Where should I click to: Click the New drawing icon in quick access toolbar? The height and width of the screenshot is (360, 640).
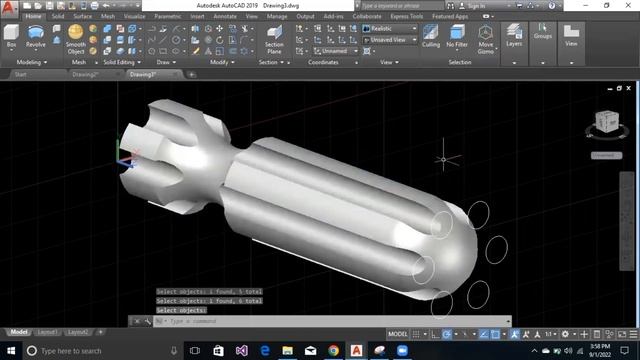point(27,6)
